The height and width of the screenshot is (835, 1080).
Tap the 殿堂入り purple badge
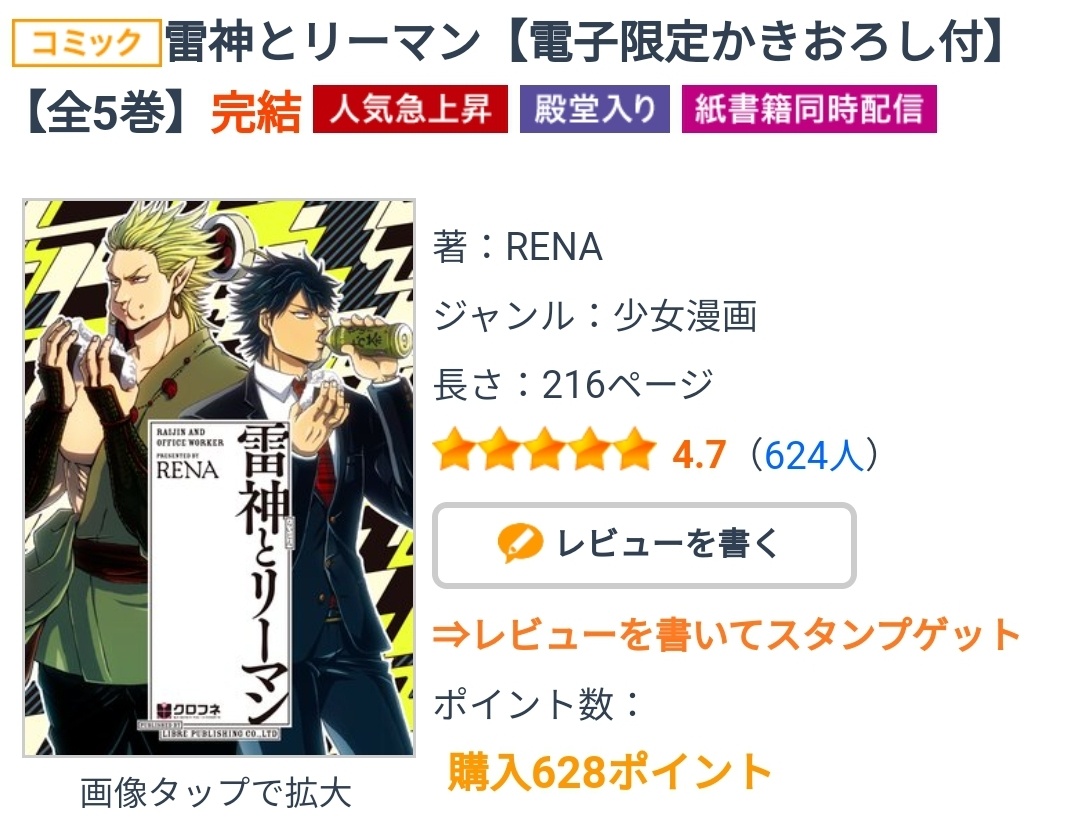[594, 109]
